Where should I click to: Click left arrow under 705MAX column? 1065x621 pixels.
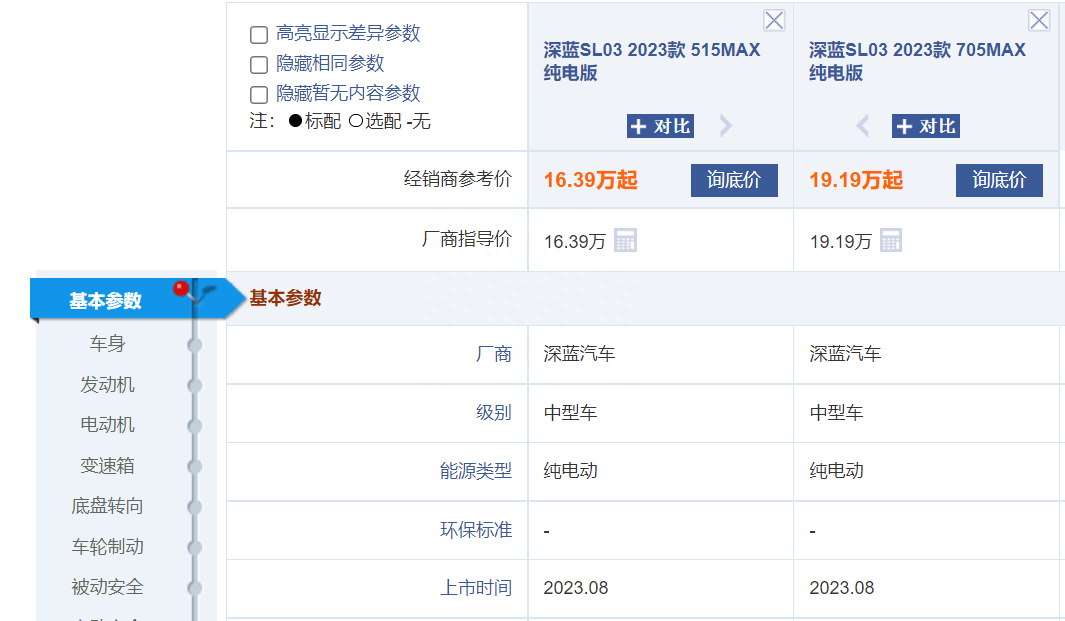[x=863, y=126]
